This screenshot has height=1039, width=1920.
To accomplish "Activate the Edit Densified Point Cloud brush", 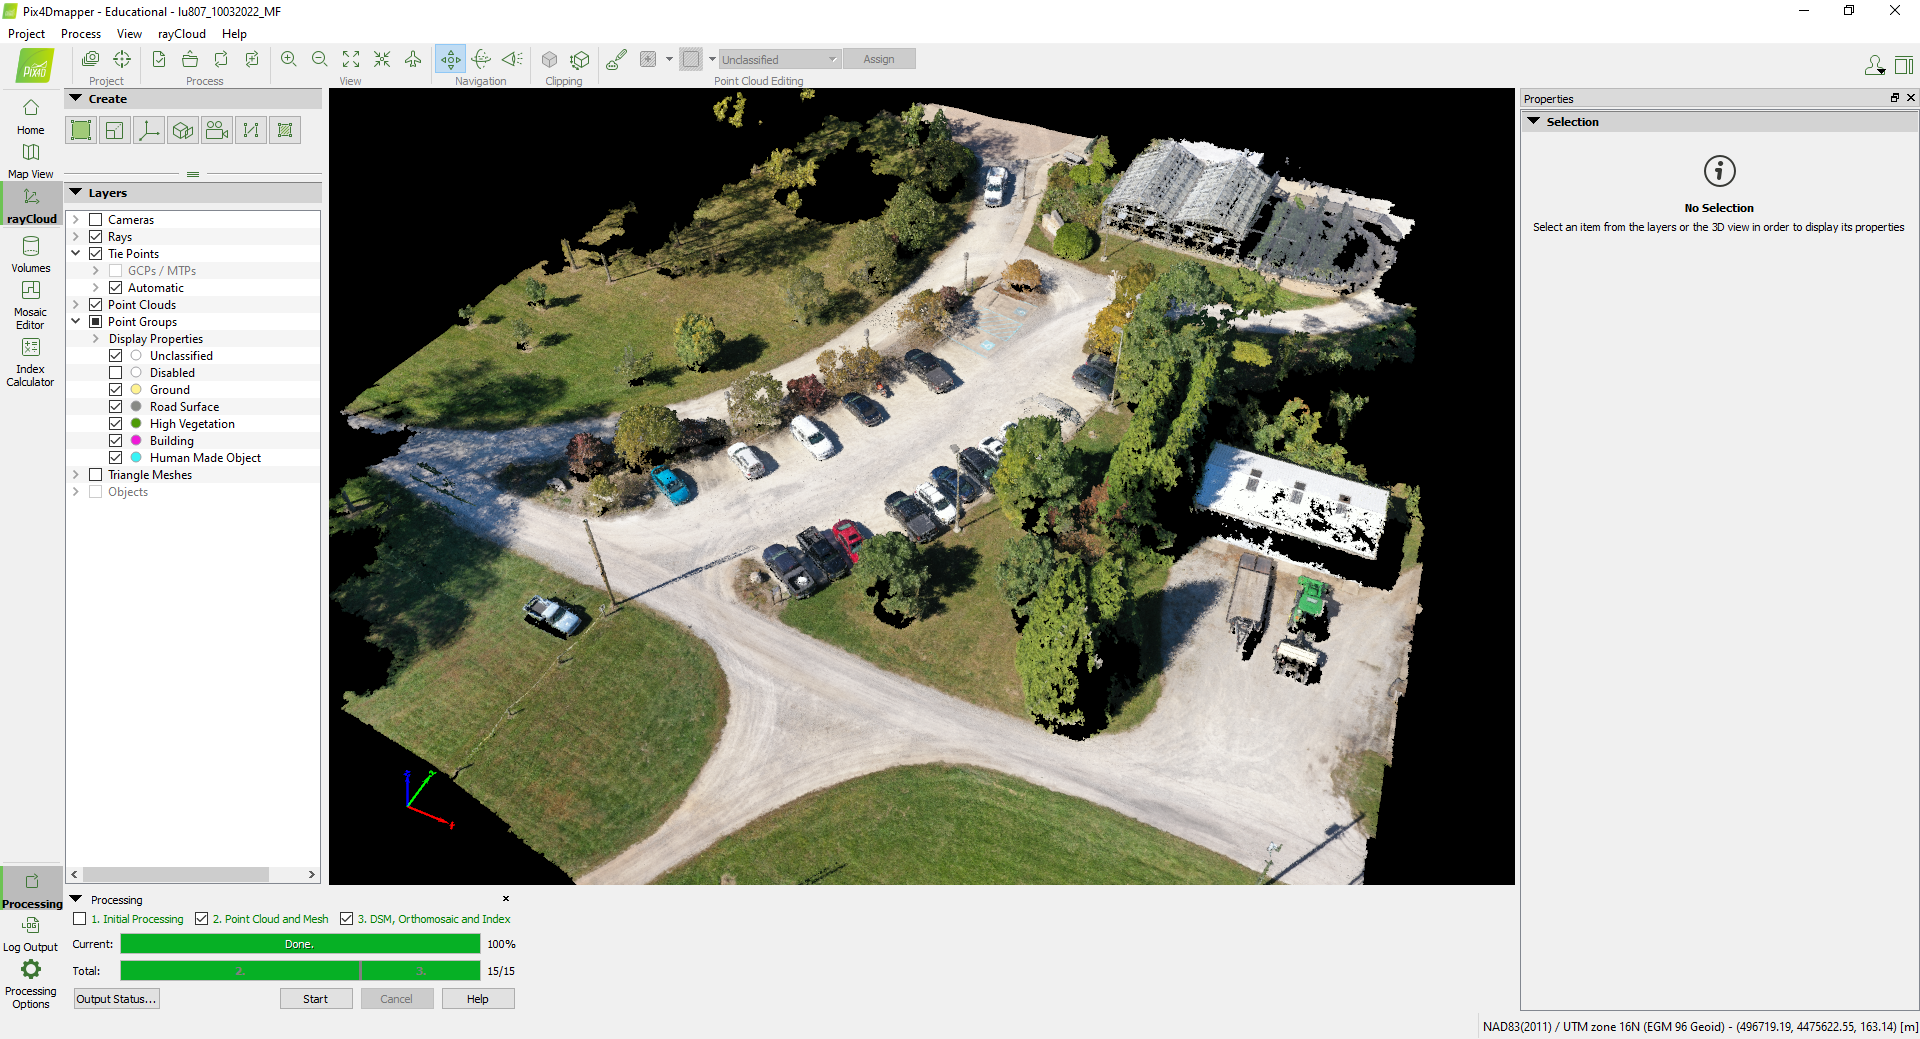I will point(617,59).
